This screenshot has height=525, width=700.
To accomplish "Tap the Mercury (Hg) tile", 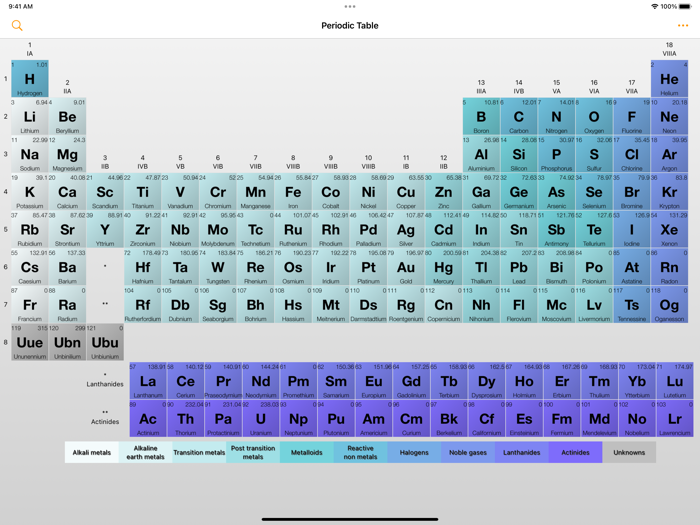I will click(443, 267).
